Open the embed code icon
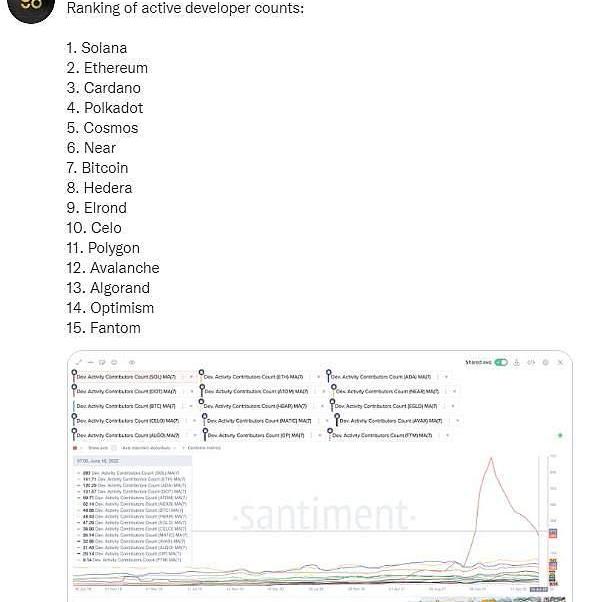This screenshot has height=602, width=589. (x=531, y=362)
